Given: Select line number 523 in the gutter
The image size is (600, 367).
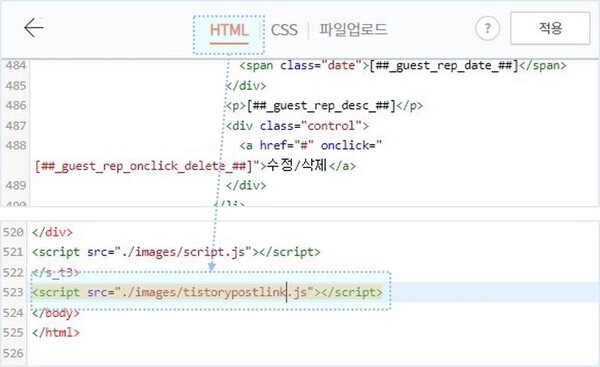Looking at the screenshot, I should (13, 292).
